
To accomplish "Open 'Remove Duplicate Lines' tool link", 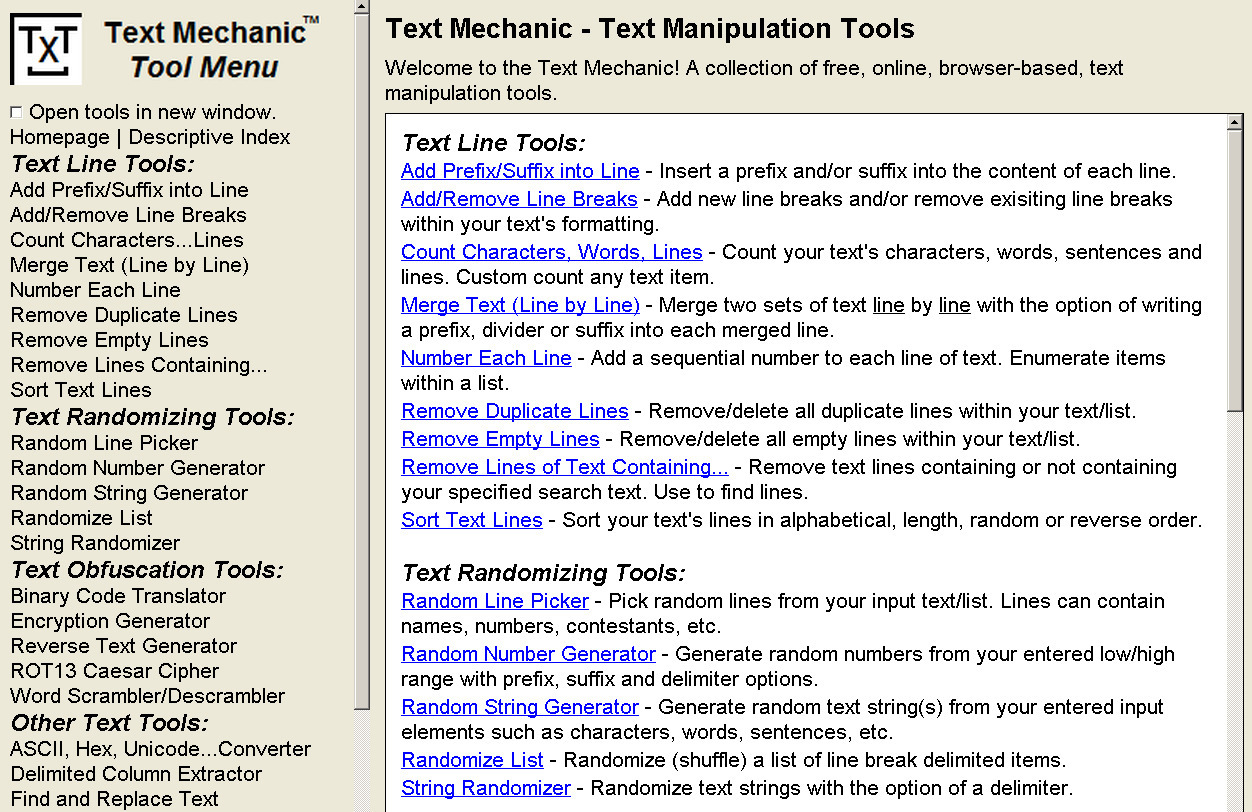I will tap(514, 411).
